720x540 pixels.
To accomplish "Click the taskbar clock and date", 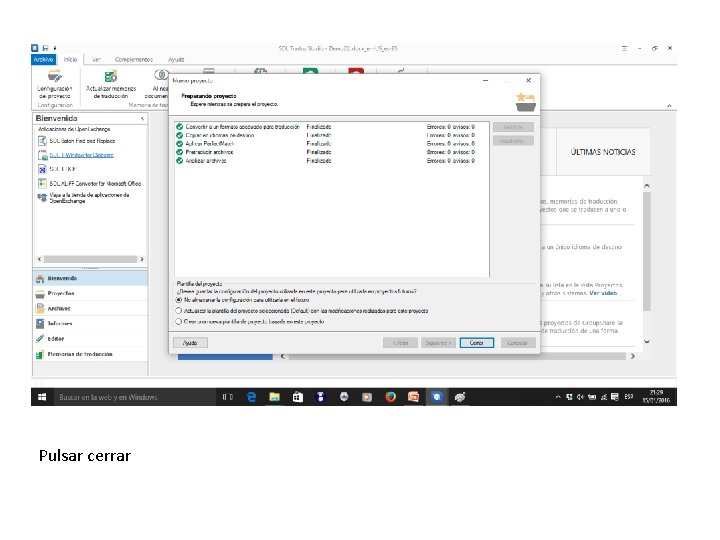I will coord(656,397).
